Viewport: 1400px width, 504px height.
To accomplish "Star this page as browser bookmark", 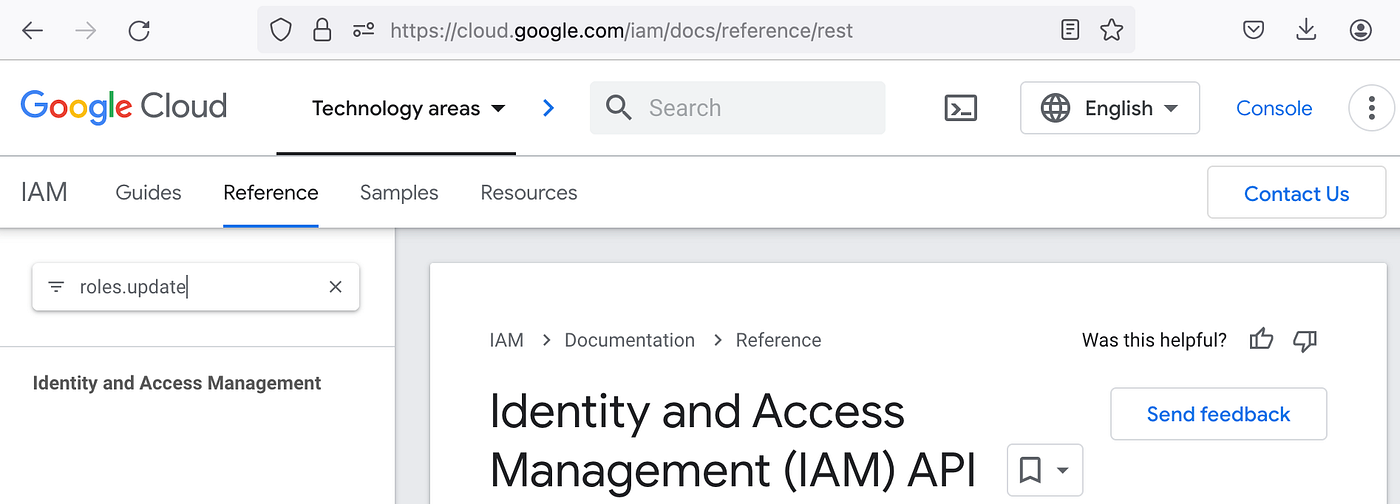I will [x=1111, y=30].
